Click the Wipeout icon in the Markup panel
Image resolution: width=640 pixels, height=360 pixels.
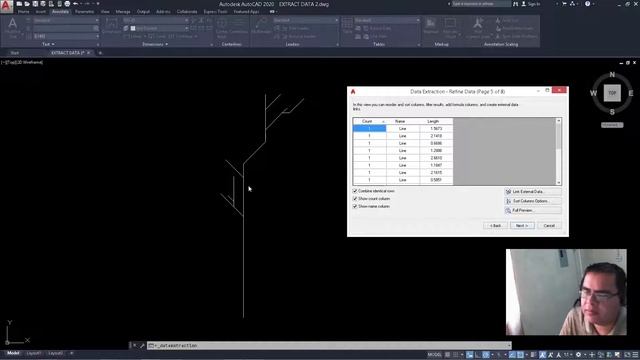431,24
